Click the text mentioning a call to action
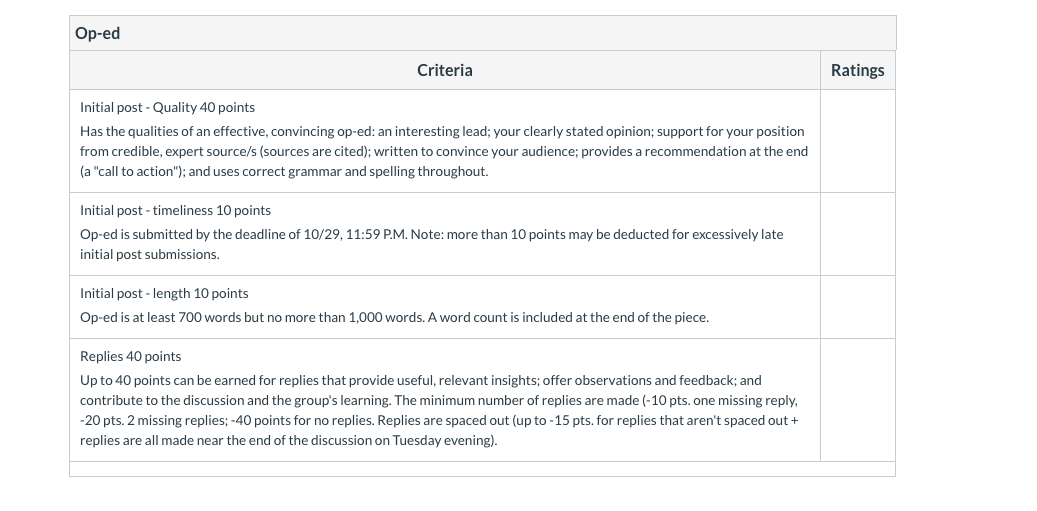 [132, 171]
